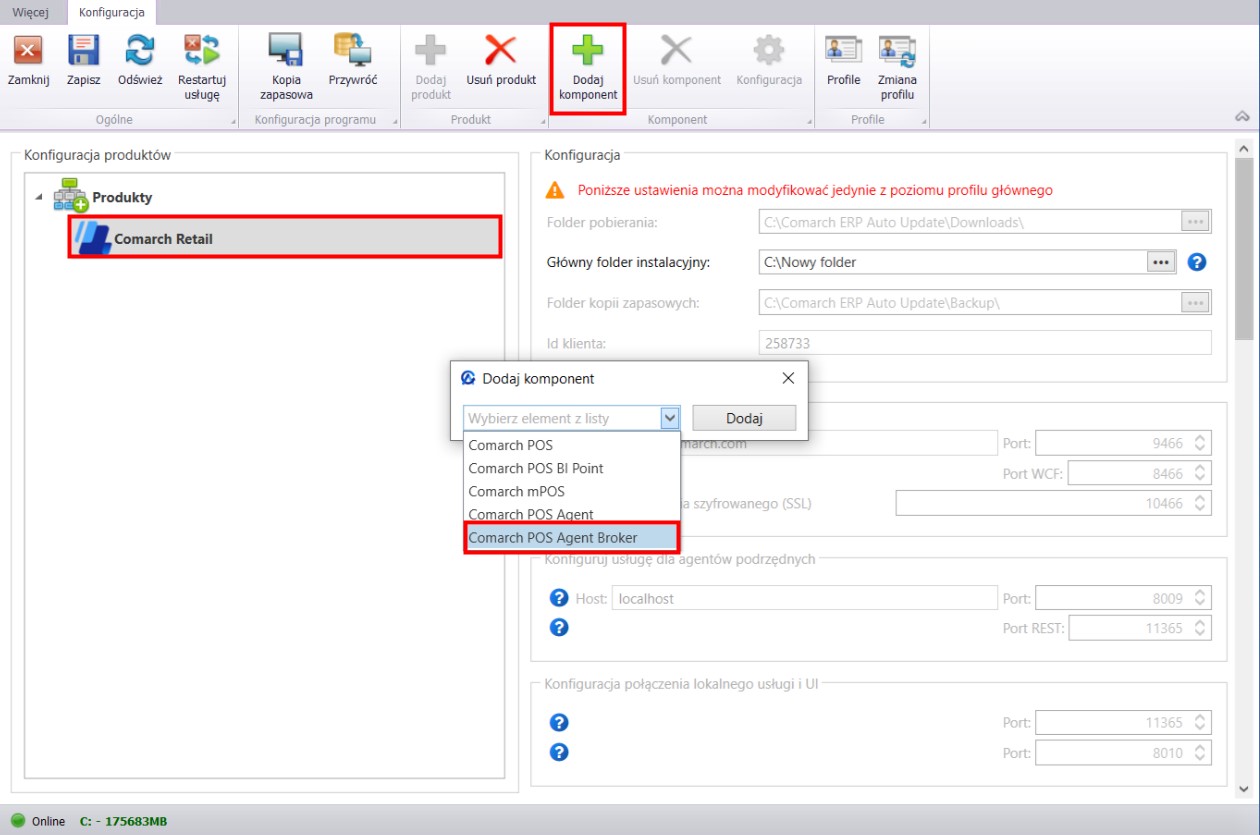Viewport: 1260px width, 835px height.
Task: Click help icon beside local Port 11365
Action: [560, 722]
